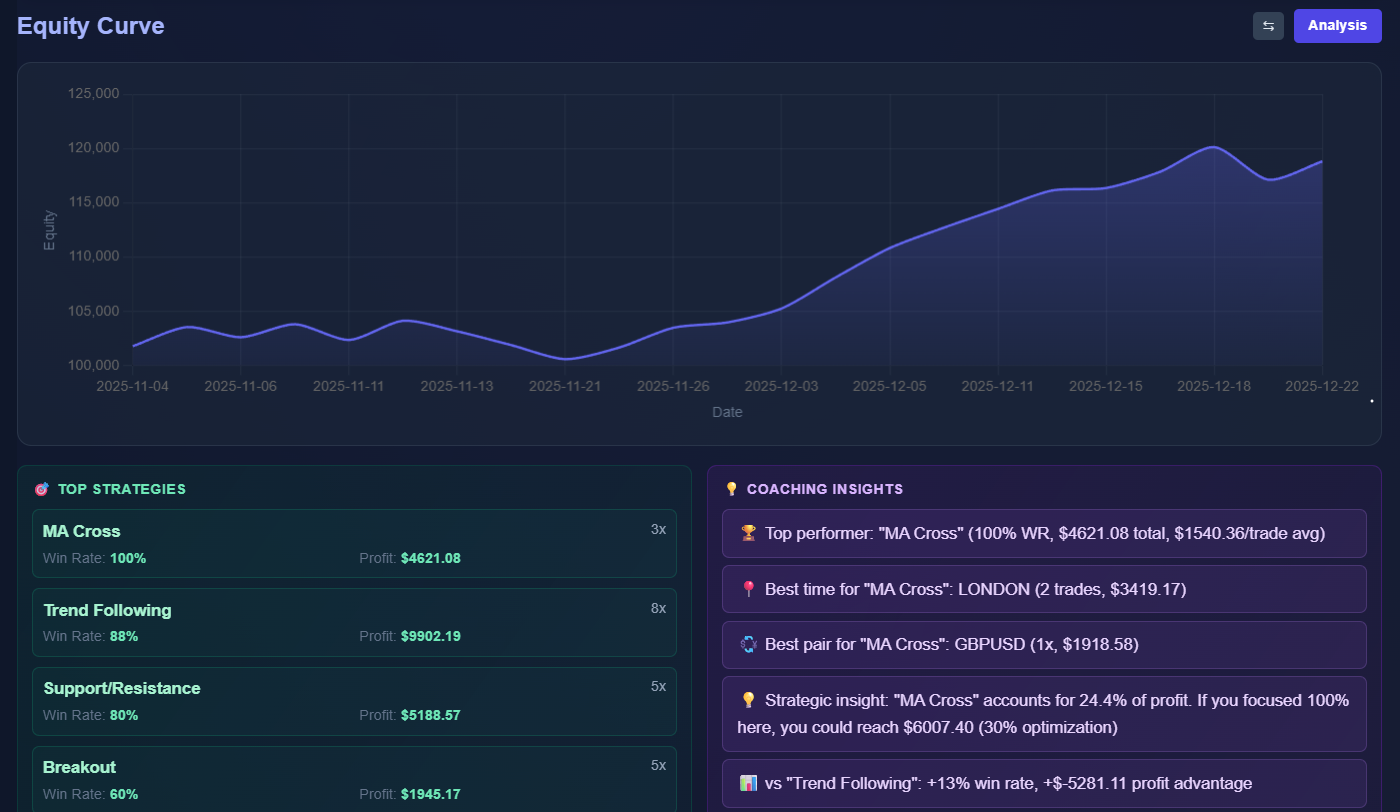Click the cycle icon in Best pair insight
1400x812 pixels.
coord(748,646)
